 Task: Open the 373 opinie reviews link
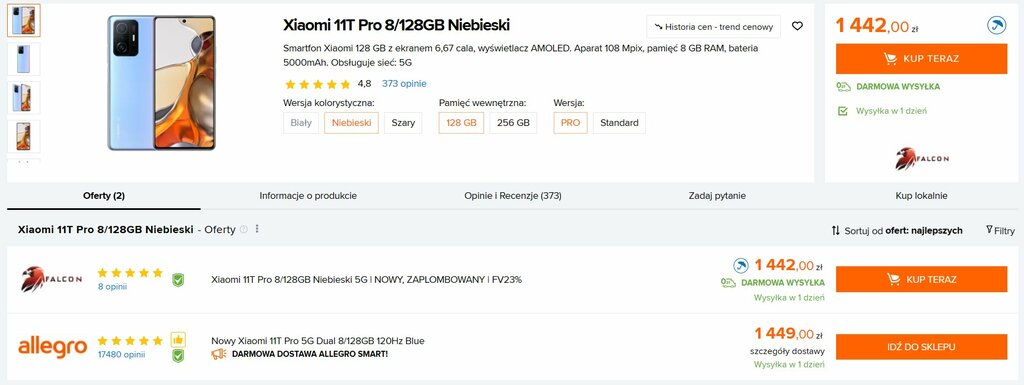point(404,84)
